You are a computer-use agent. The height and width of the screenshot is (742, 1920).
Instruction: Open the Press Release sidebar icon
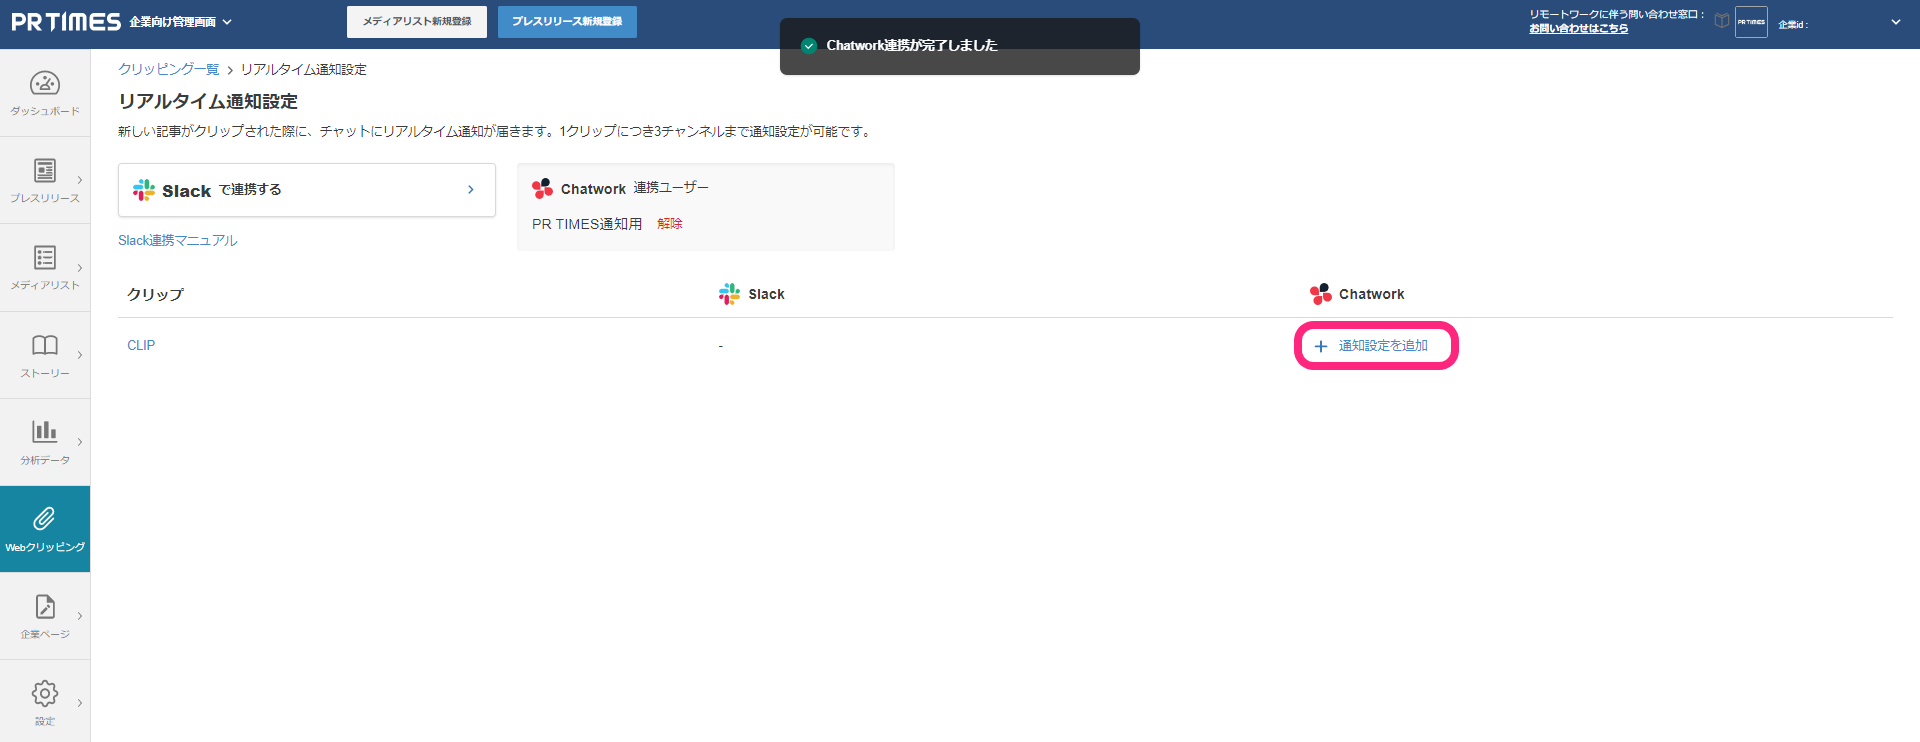click(45, 170)
